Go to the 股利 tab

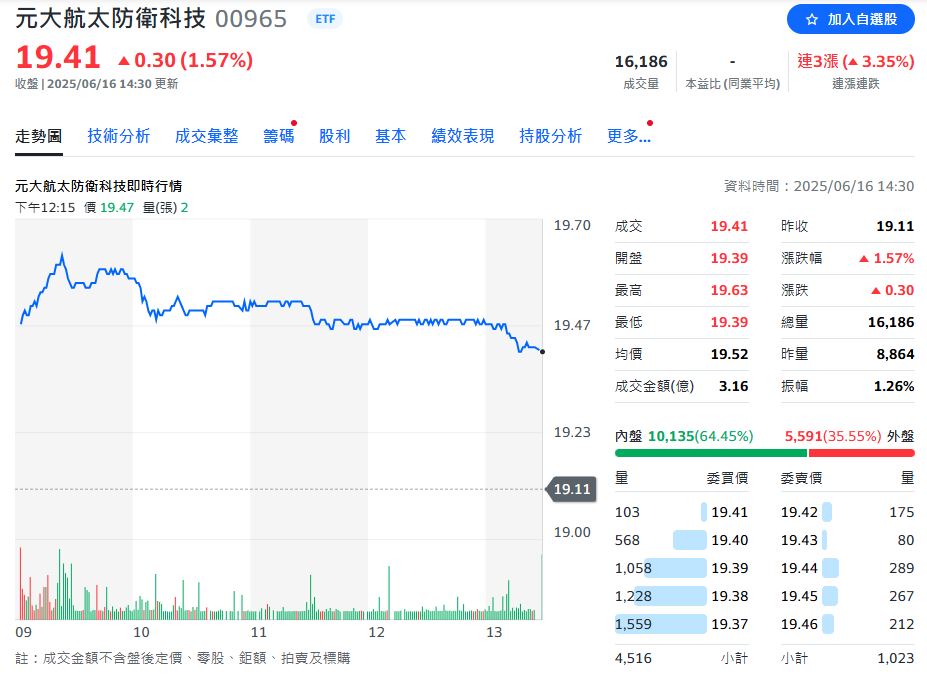pos(335,136)
